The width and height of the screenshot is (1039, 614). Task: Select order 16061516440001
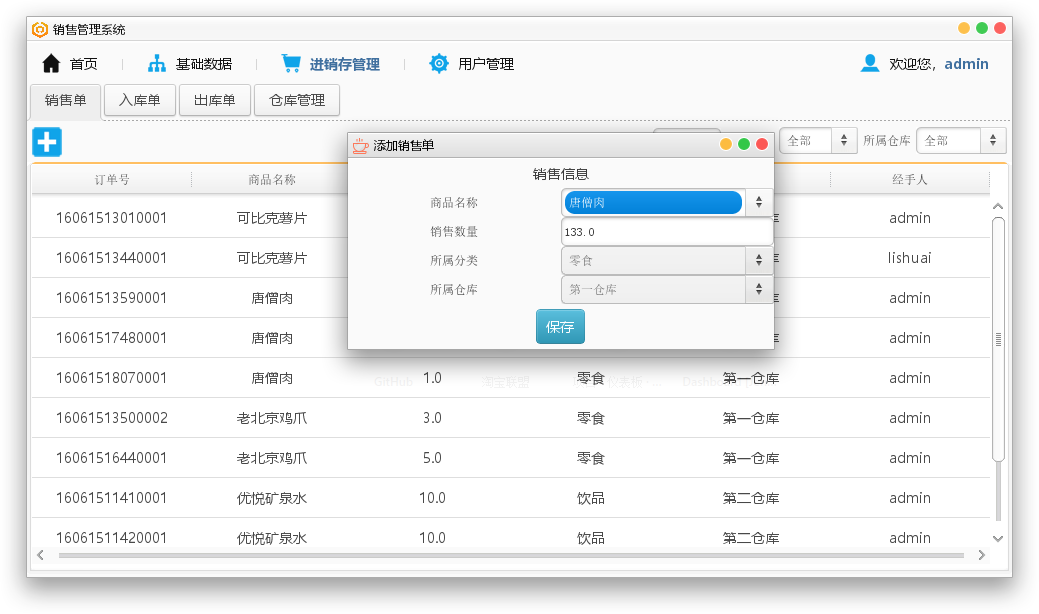coord(111,458)
